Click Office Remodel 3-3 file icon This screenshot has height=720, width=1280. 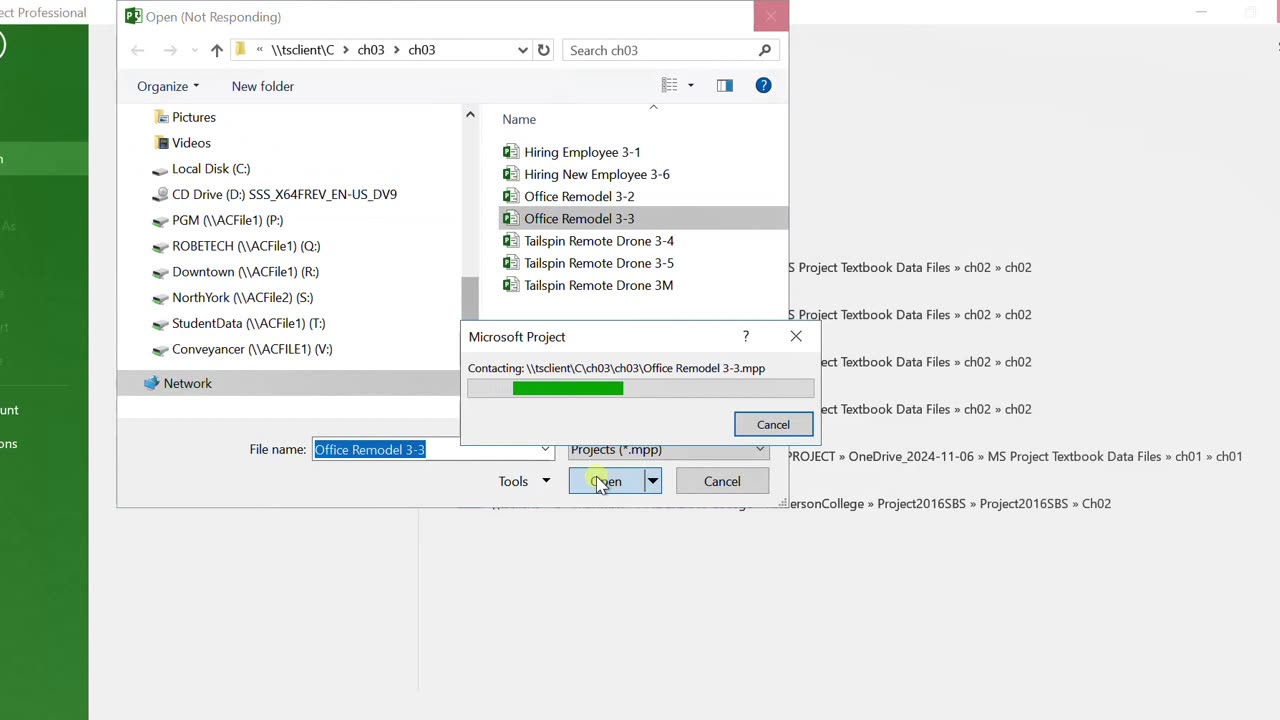(511, 218)
